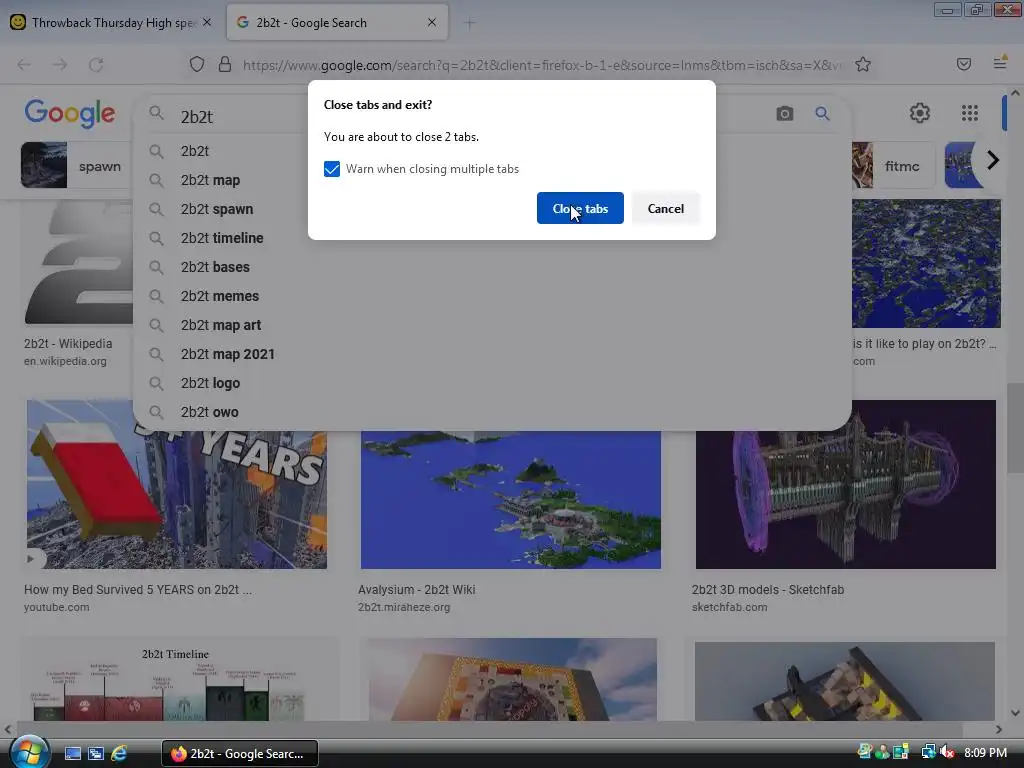
Task: Cancel the close tabs dialog
Action: [665, 208]
